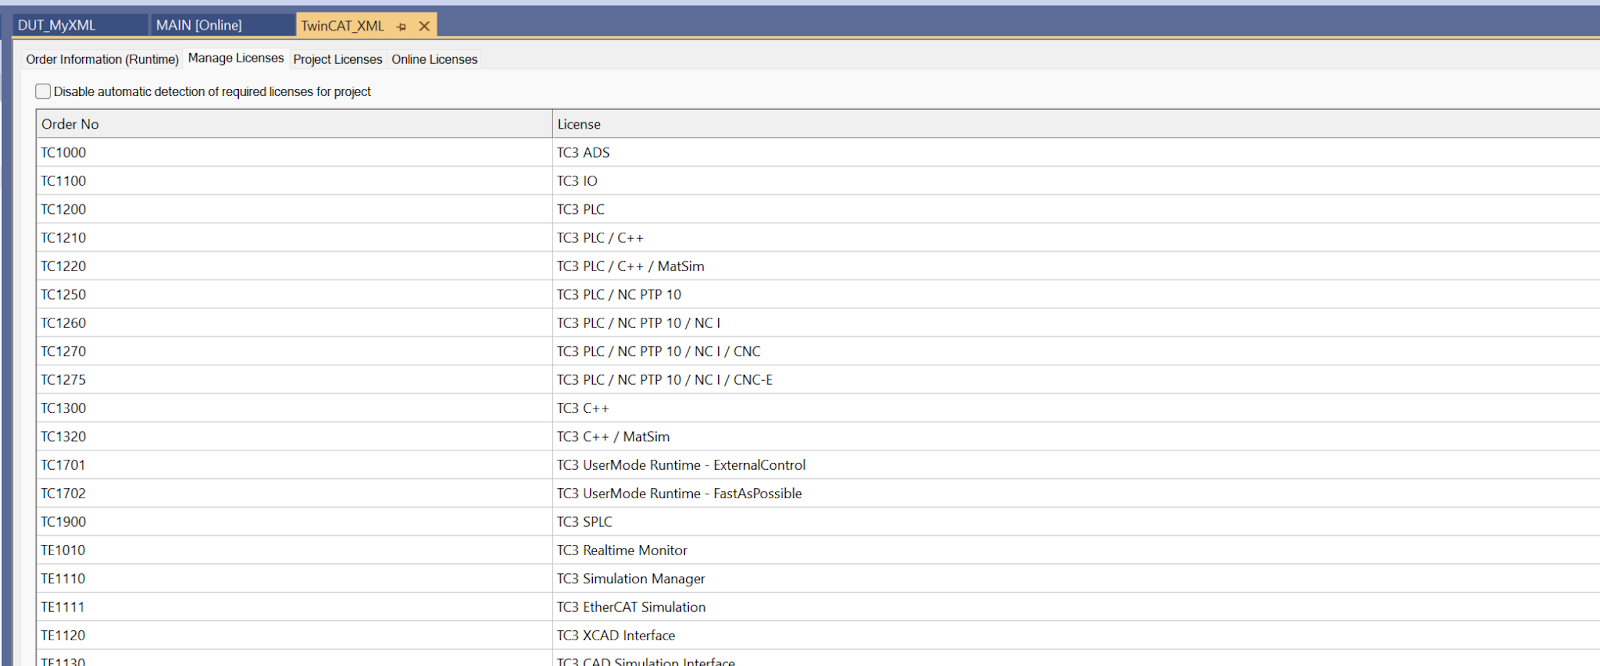Select the Manage Licenses tab
1600x666 pixels.
(x=236, y=58)
